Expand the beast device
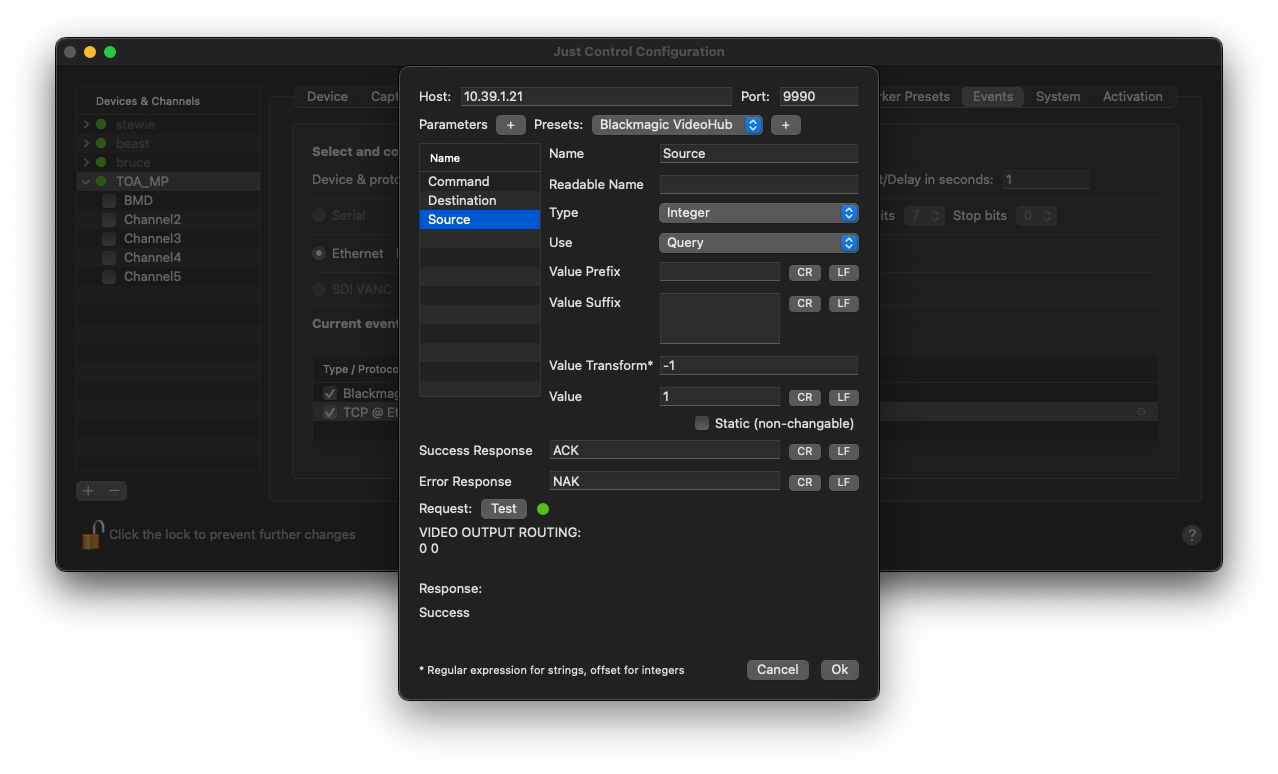Image resolution: width=1278 pixels, height=774 pixels. coord(87,144)
